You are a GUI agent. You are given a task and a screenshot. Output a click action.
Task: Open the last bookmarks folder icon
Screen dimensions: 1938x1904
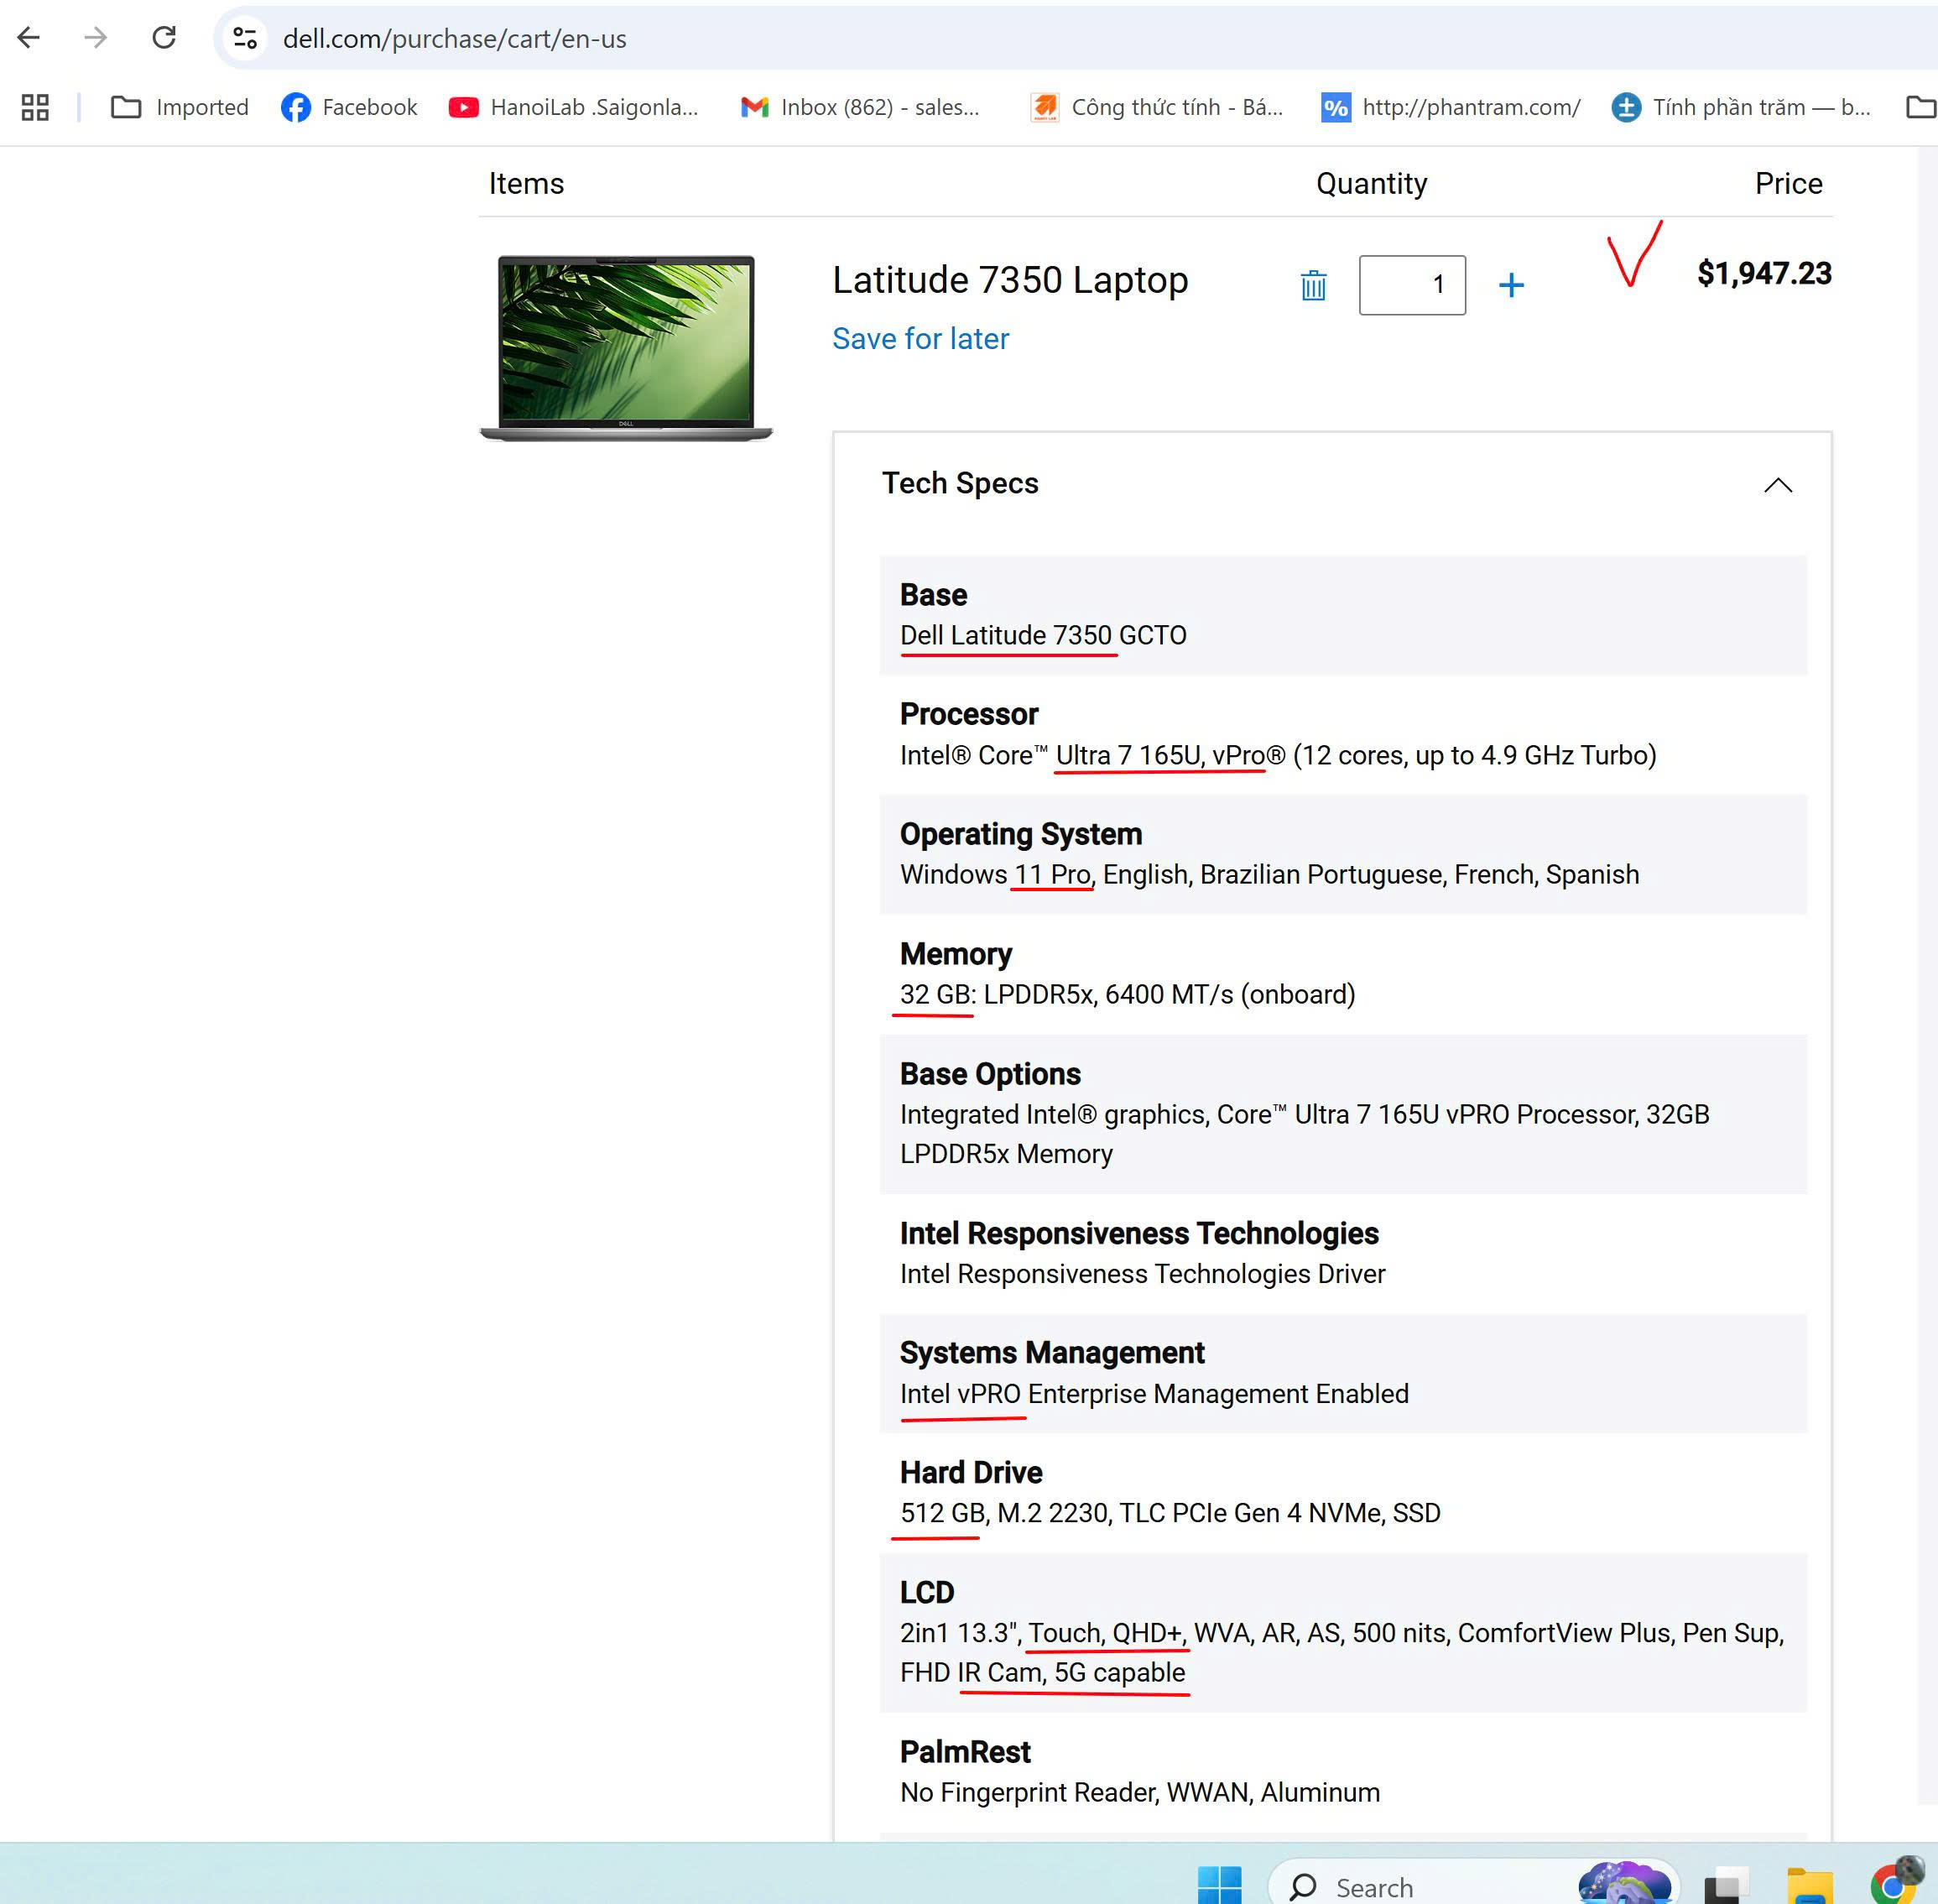[1920, 107]
